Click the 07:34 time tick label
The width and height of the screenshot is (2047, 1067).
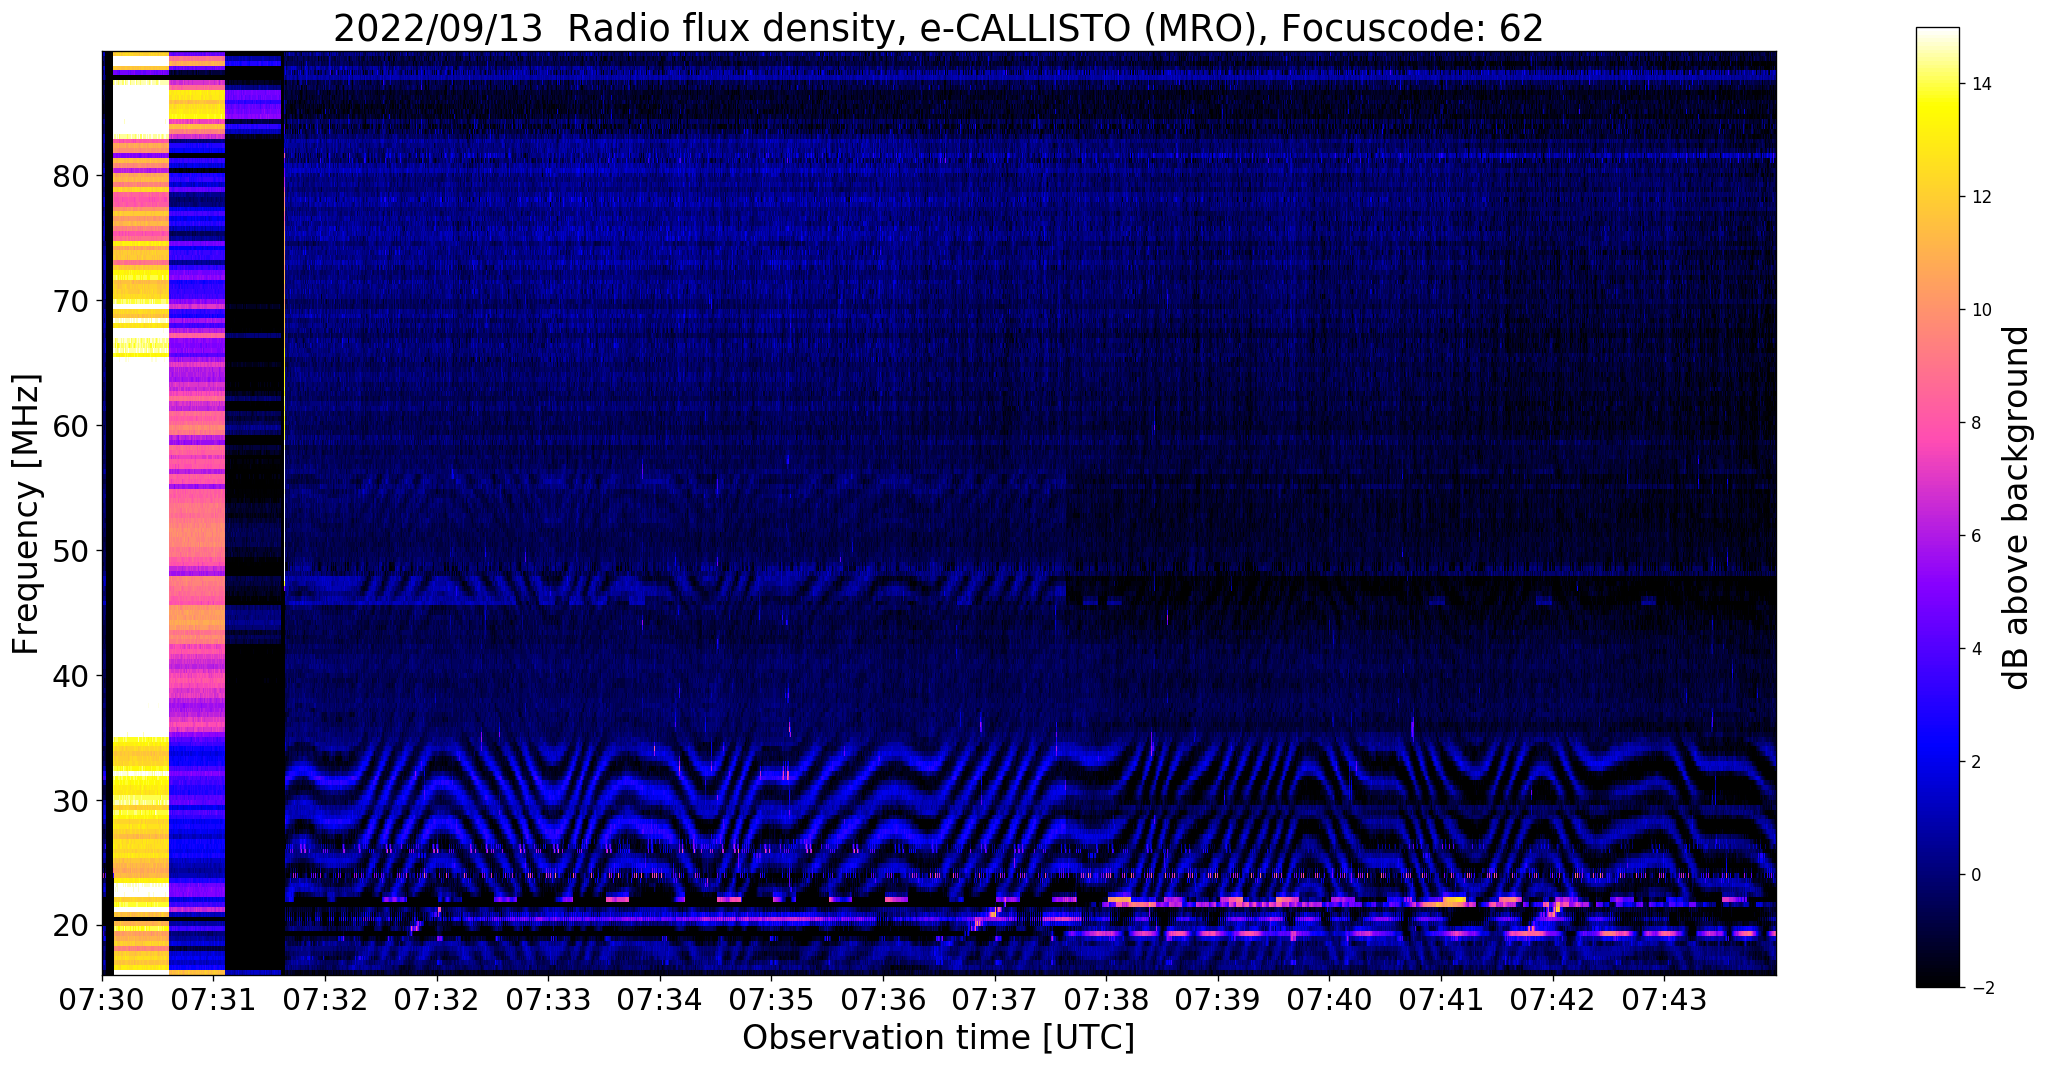click(660, 999)
